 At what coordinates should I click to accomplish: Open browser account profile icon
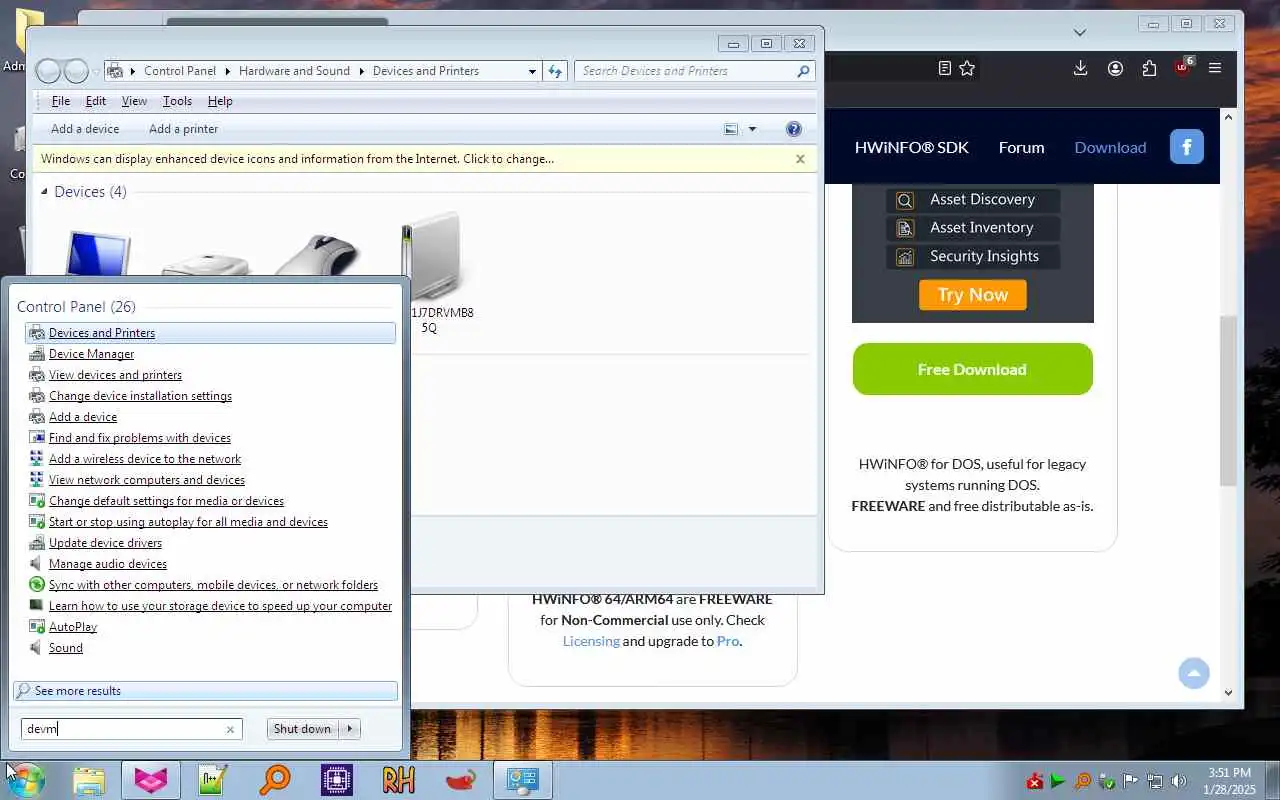1115,68
